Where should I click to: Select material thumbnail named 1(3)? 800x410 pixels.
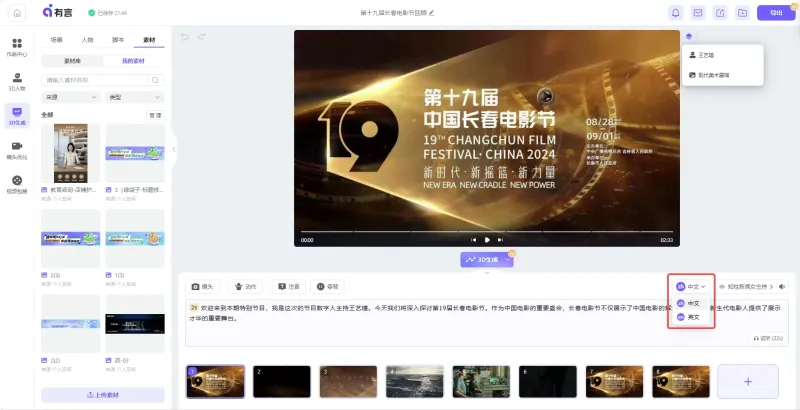[135, 239]
